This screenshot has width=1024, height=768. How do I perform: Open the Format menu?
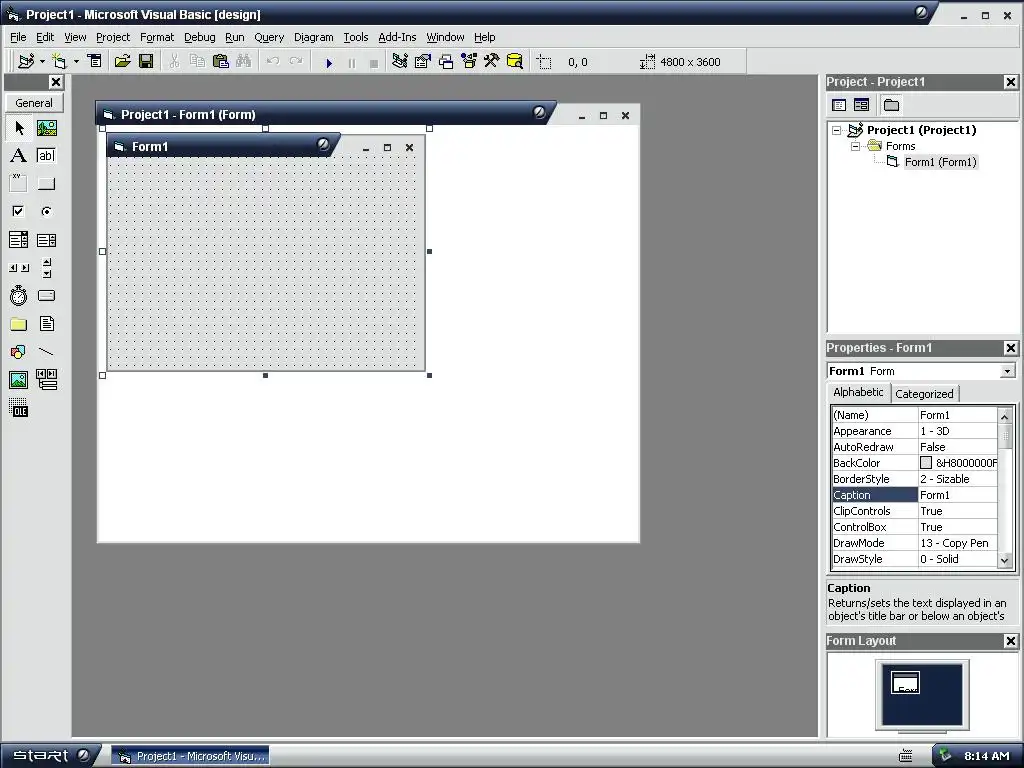(157, 37)
